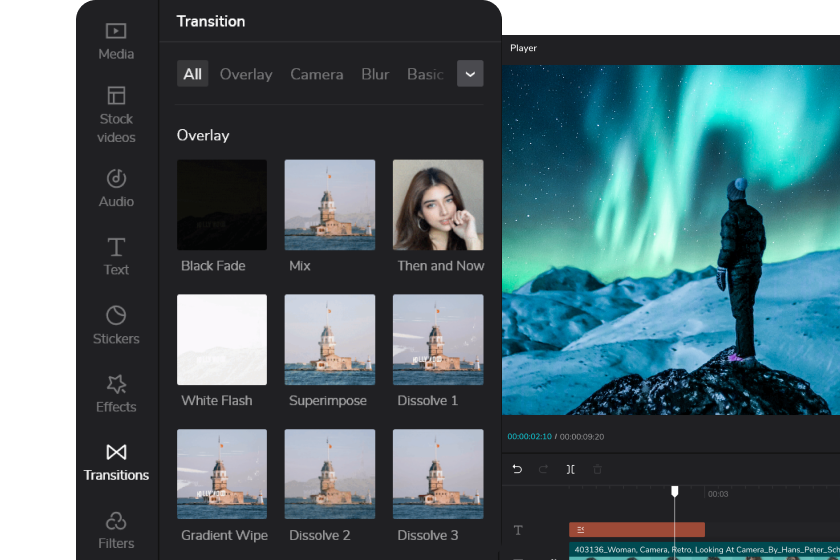Select the 403136_Woman video clip on timeline
This screenshot has height=560, width=840.
tap(704, 551)
